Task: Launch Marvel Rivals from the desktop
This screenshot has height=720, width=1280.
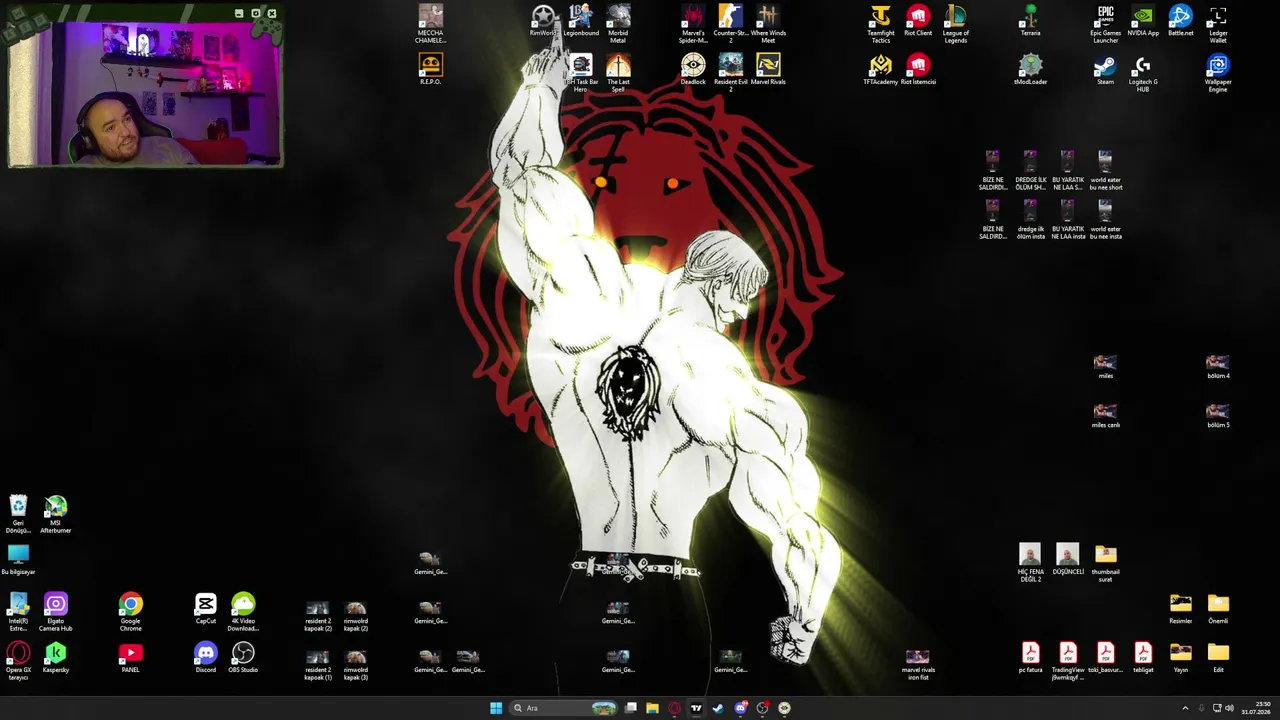Action: point(768,69)
